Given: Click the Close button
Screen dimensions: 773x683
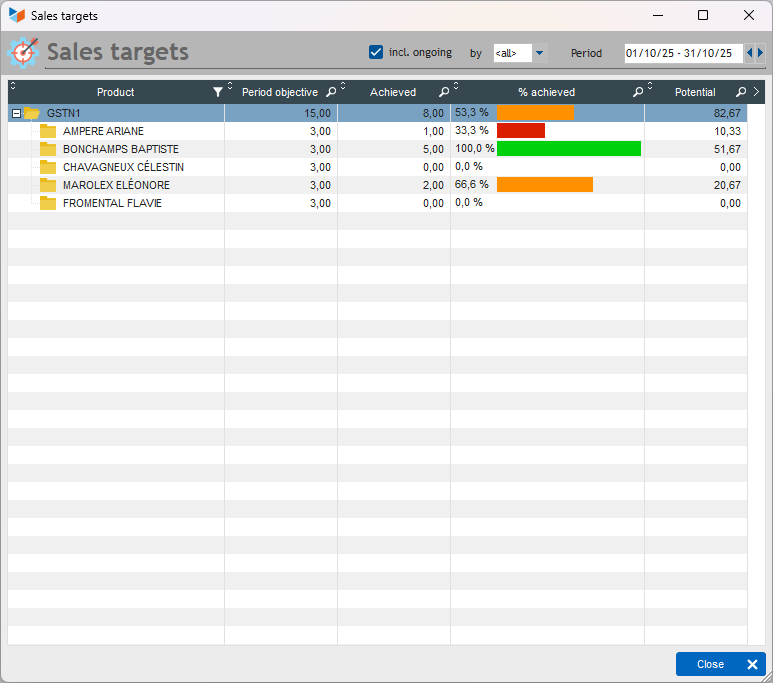Looking at the screenshot, I should click(x=720, y=664).
